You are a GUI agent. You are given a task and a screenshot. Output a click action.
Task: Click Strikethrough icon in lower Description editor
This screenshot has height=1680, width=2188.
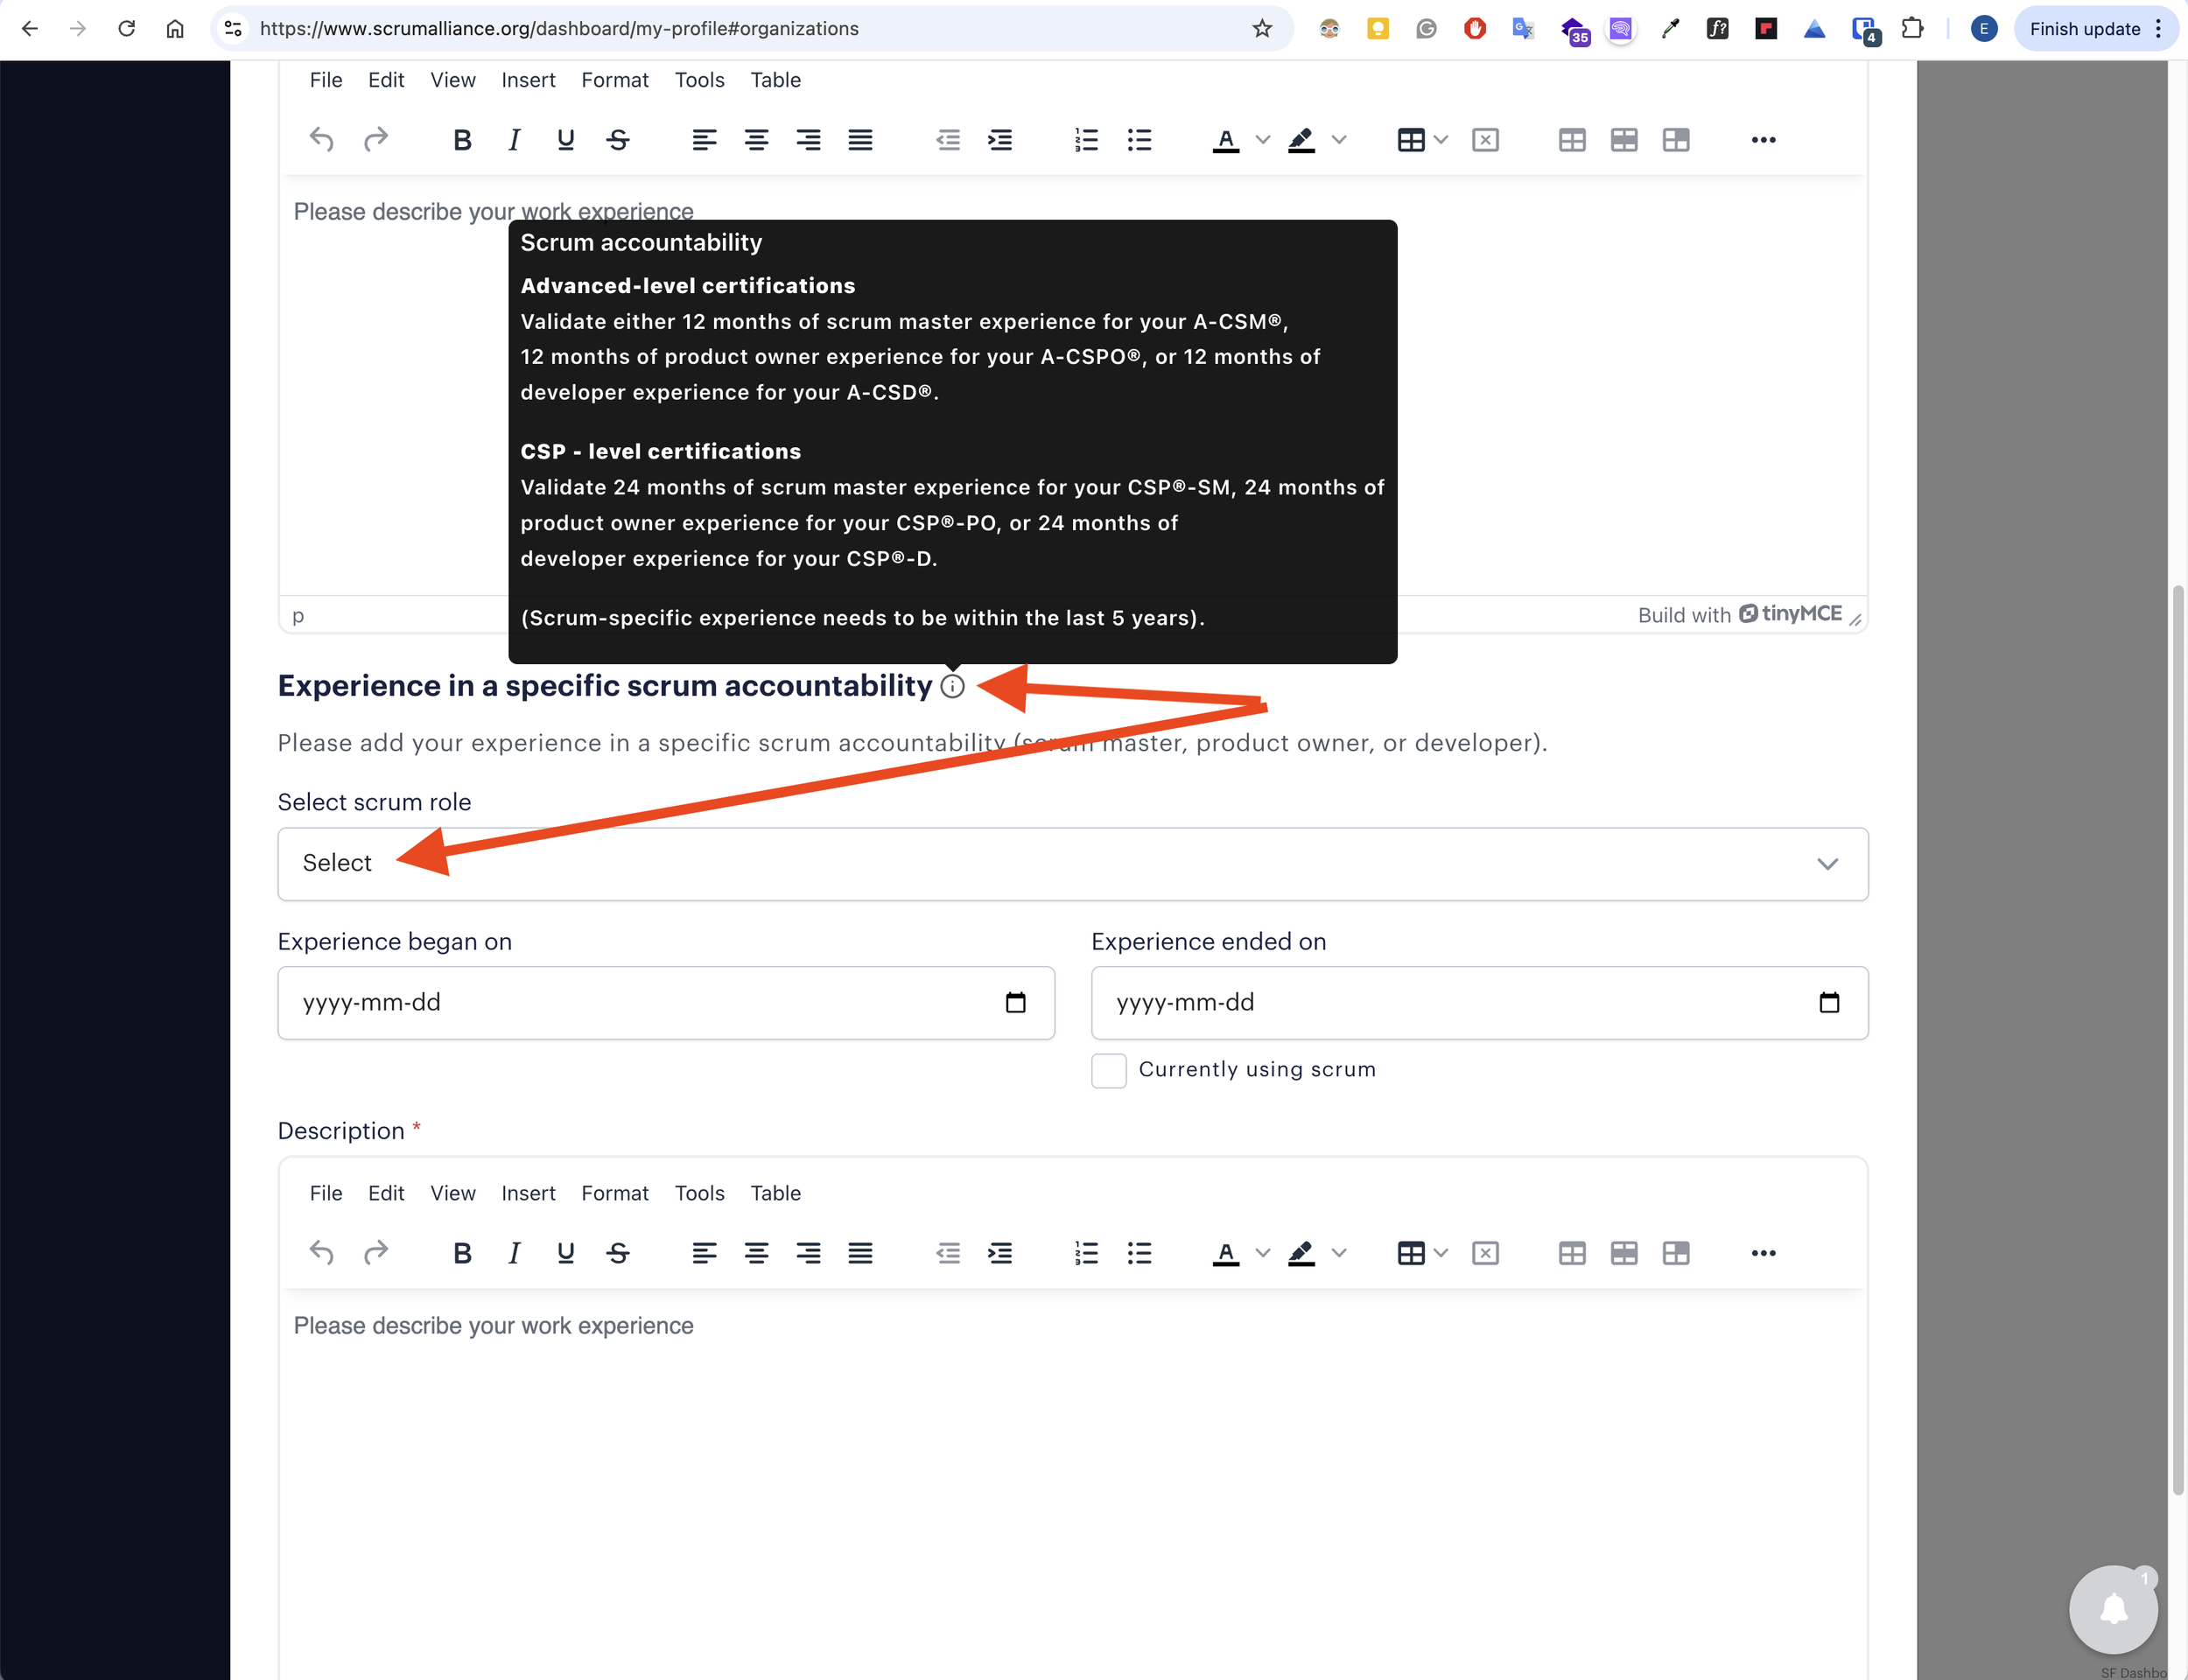[x=618, y=1253]
